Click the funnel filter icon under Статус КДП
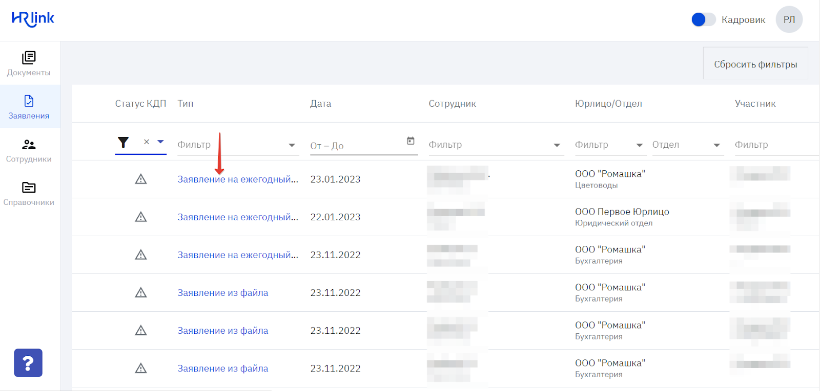 pos(123,142)
